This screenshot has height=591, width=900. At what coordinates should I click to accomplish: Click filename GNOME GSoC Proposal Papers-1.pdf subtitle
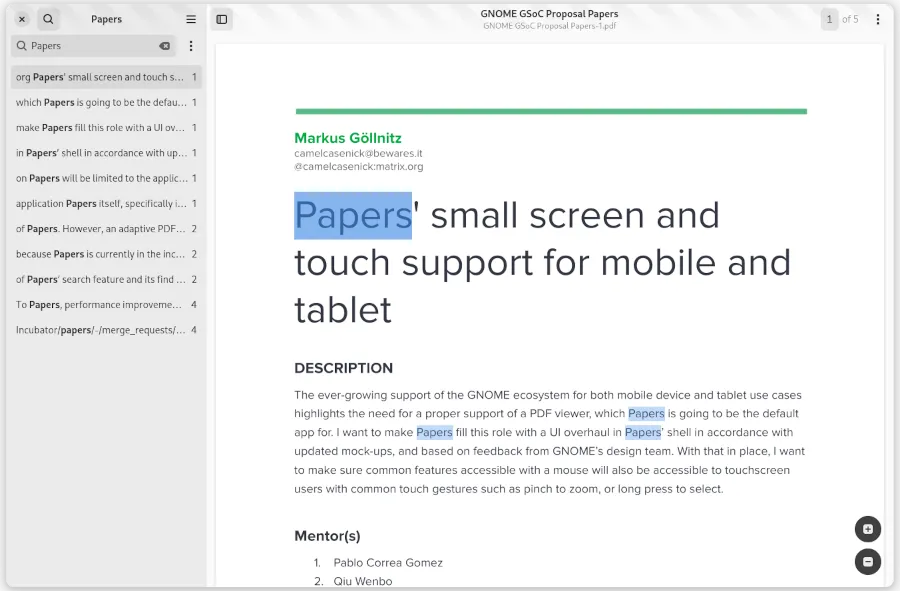point(549,26)
